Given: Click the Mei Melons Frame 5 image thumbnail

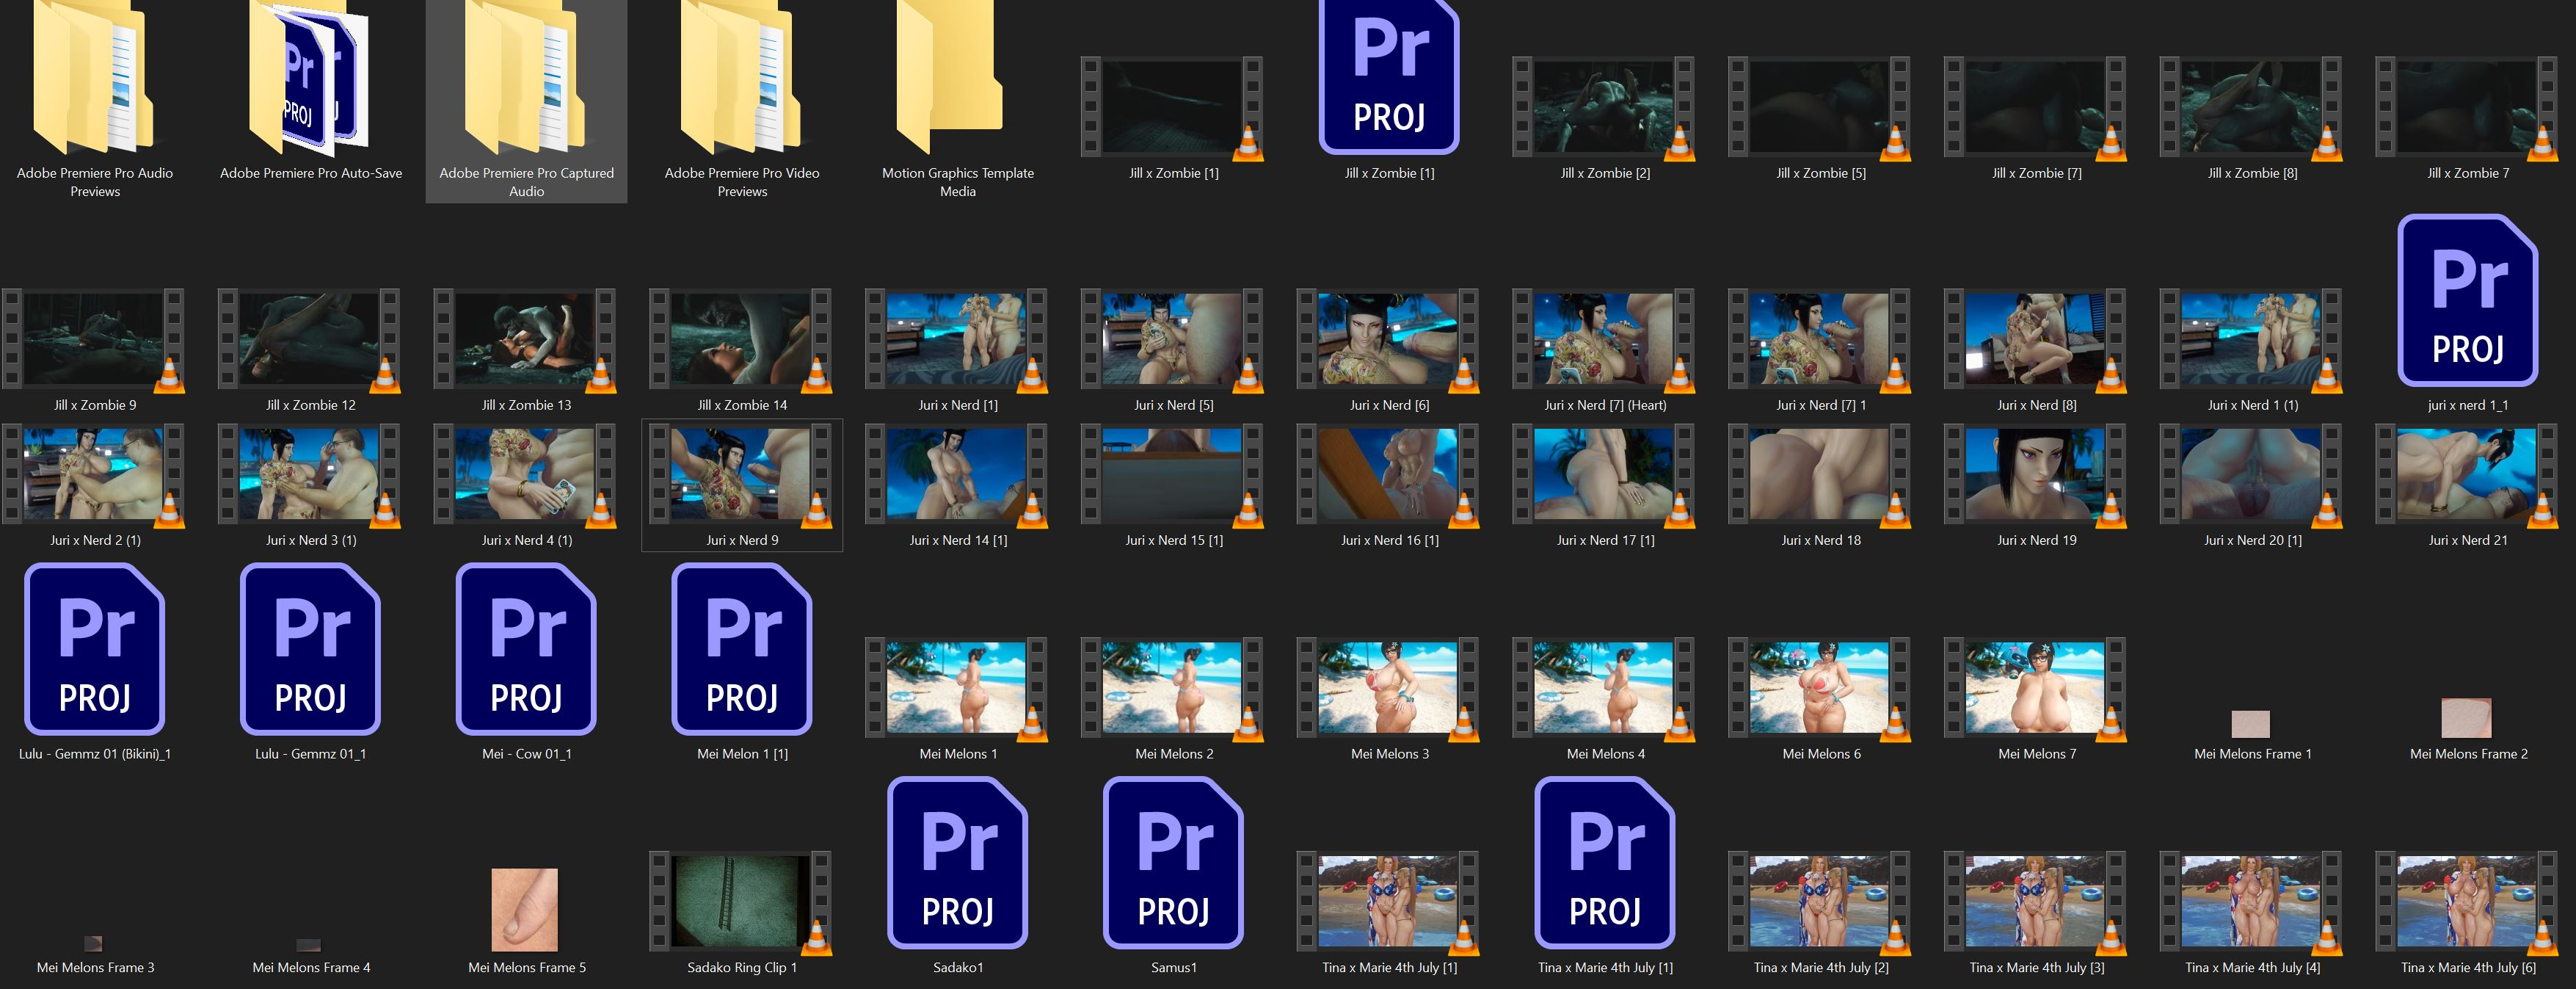Looking at the screenshot, I should click(x=524, y=910).
